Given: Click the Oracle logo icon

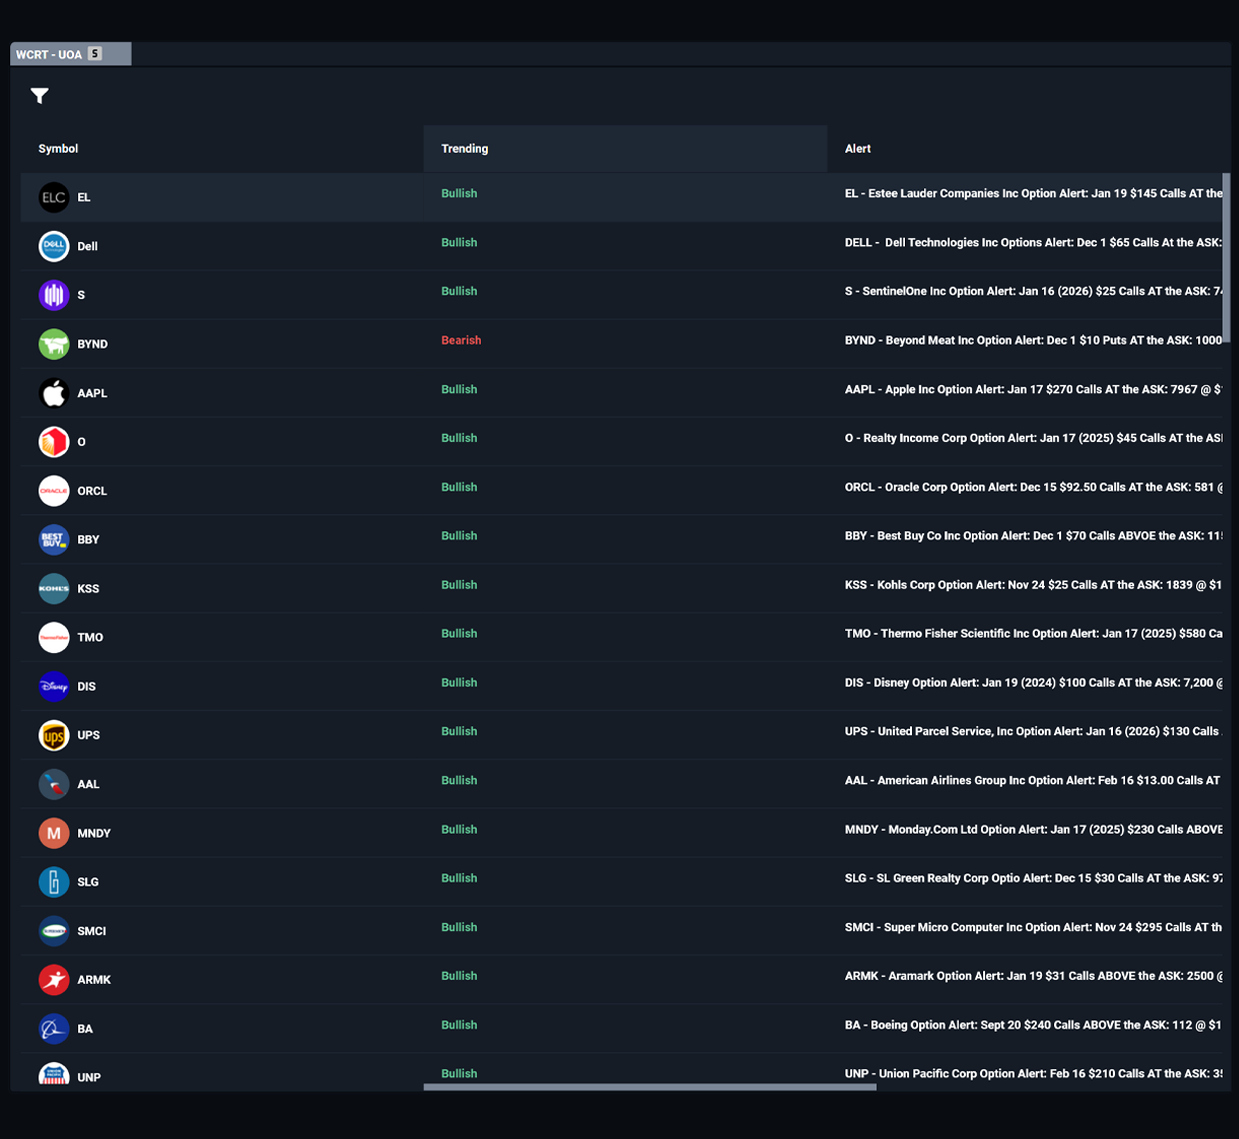Looking at the screenshot, I should pos(54,491).
